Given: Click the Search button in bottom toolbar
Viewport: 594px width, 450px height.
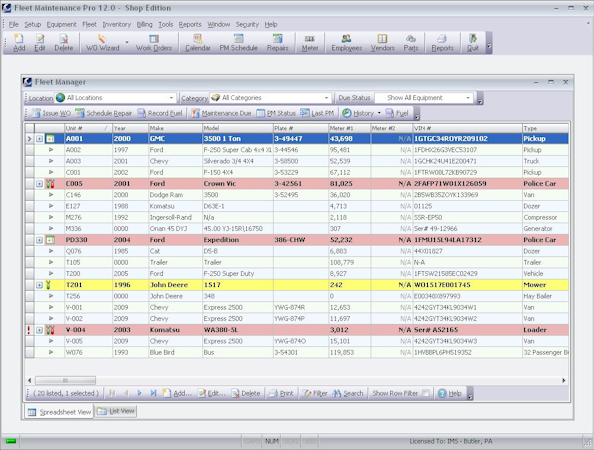Looking at the screenshot, I should point(348,393).
